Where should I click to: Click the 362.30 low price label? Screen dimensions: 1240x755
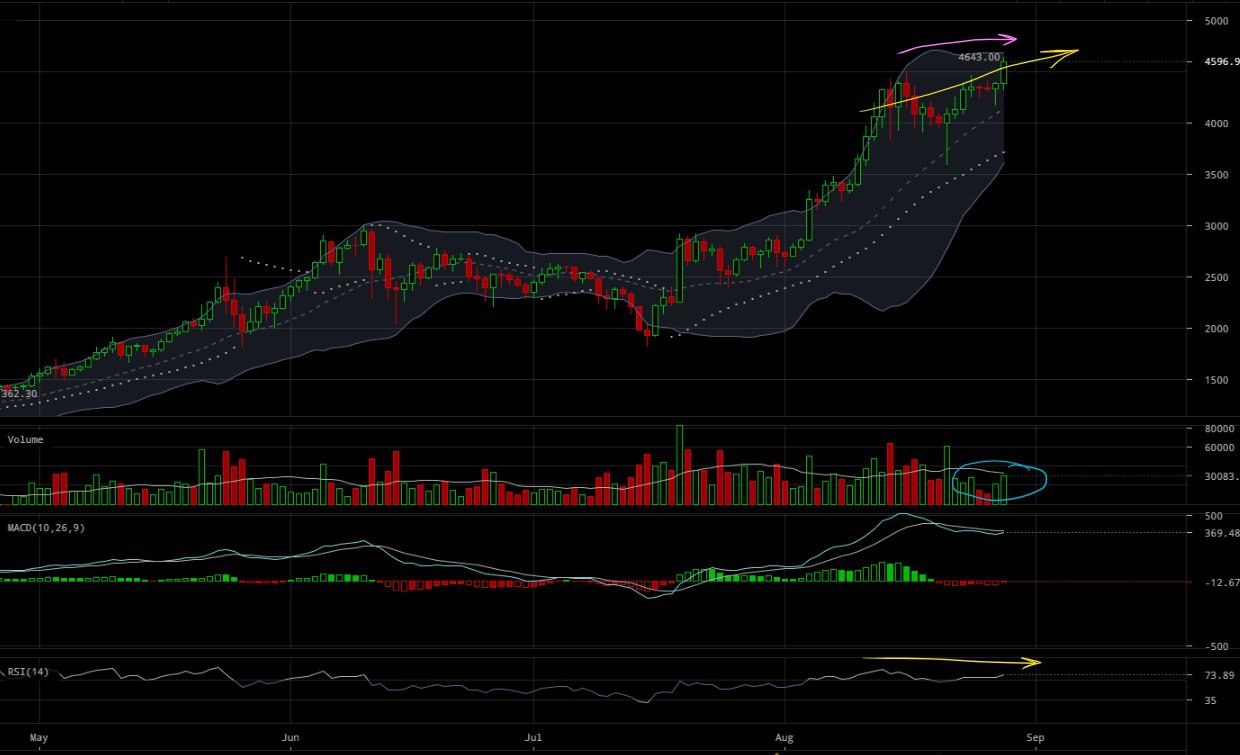click(x=18, y=394)
